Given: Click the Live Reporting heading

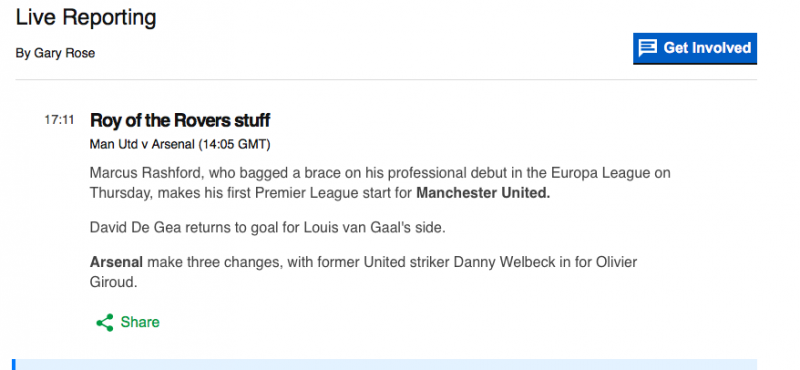Looking at the screenshot, I should click(x=86, y=17).
